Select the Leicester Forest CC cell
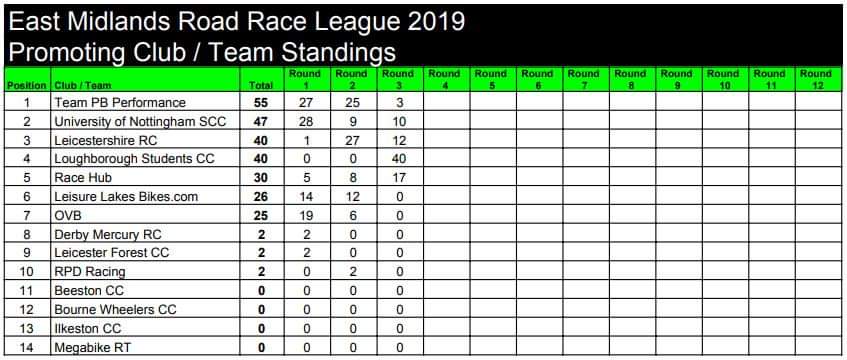The height and width of the screenshot is (360, 847). point(145,252)
